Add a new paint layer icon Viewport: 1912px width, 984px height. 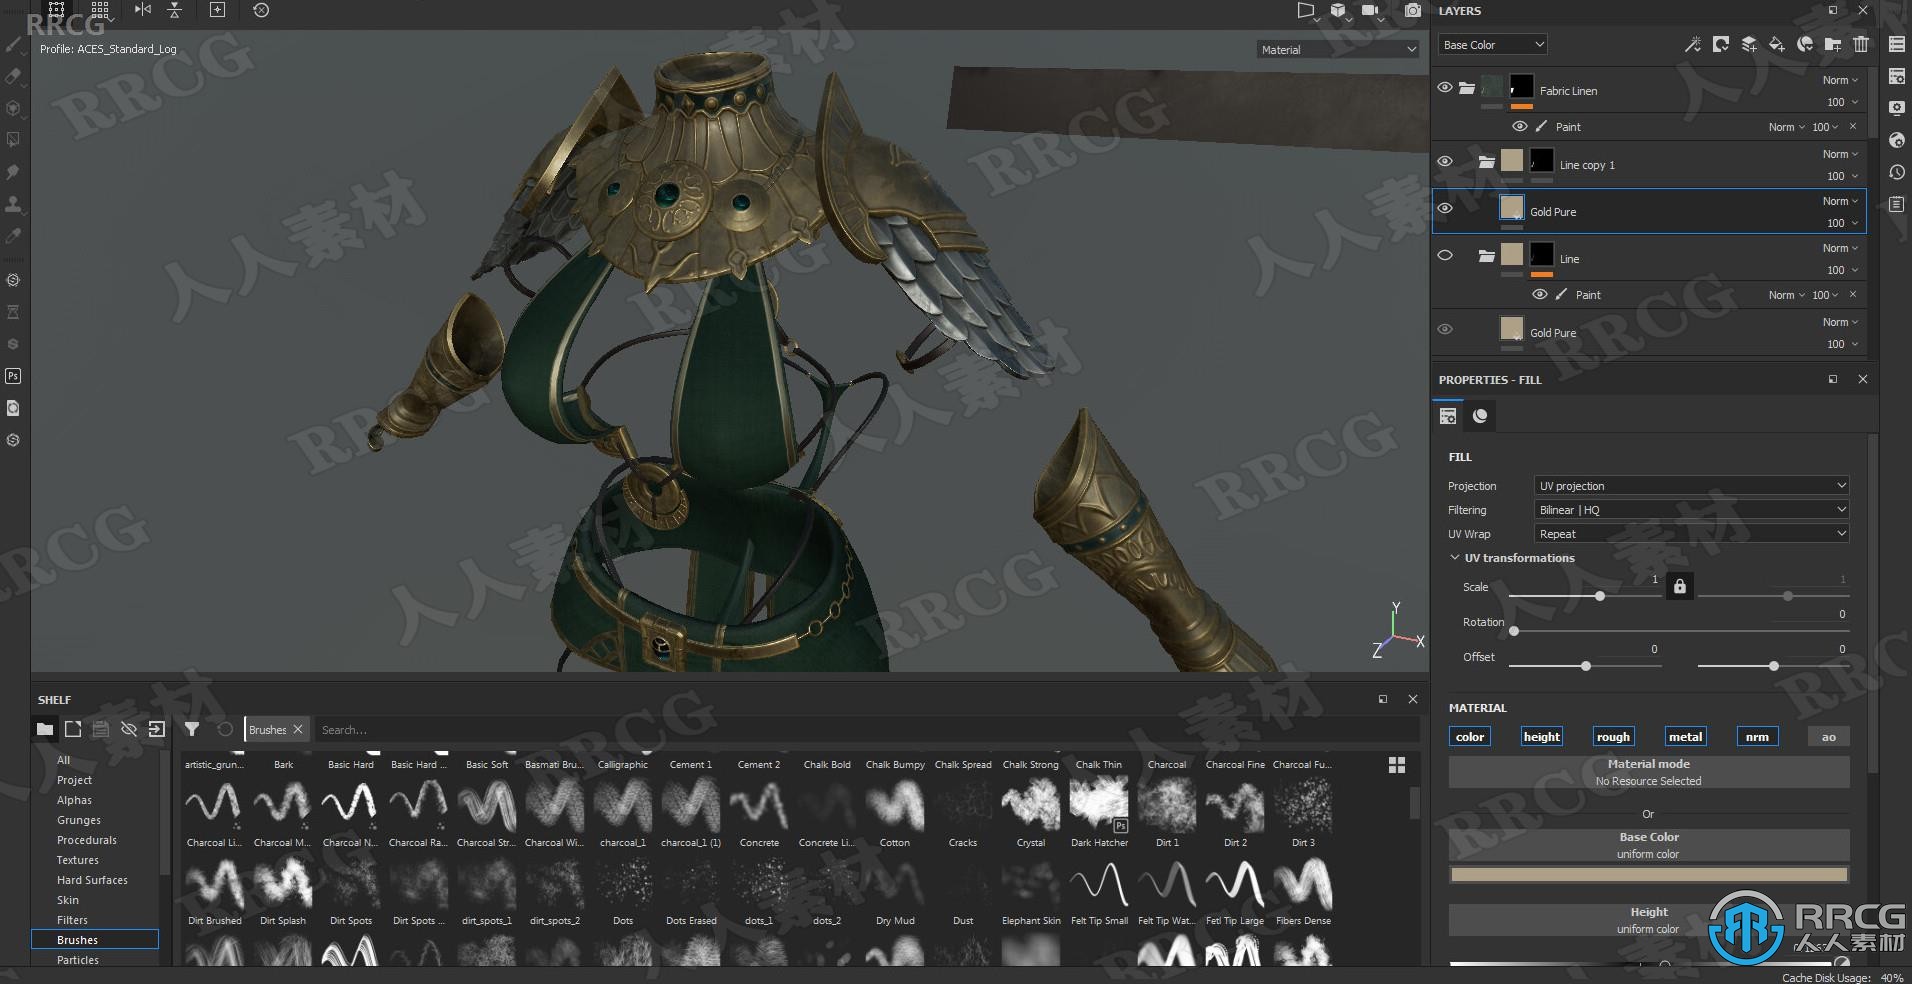(1749, 44)
